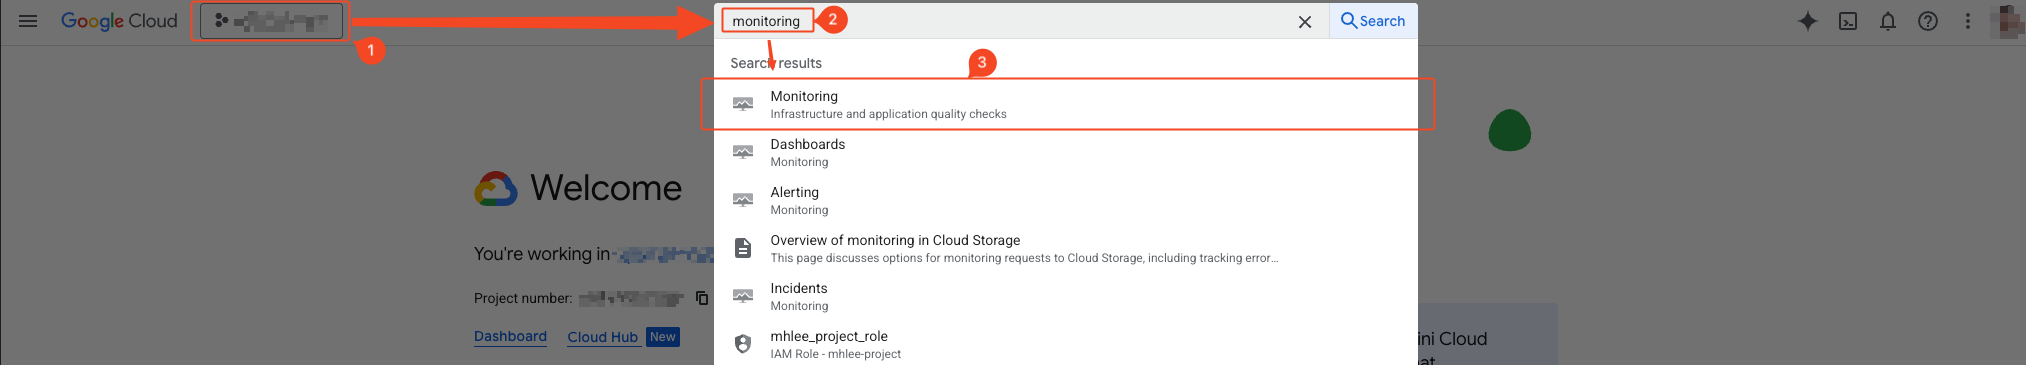Click the Search results heading text

pyautogui.click(x=776, y=63)
